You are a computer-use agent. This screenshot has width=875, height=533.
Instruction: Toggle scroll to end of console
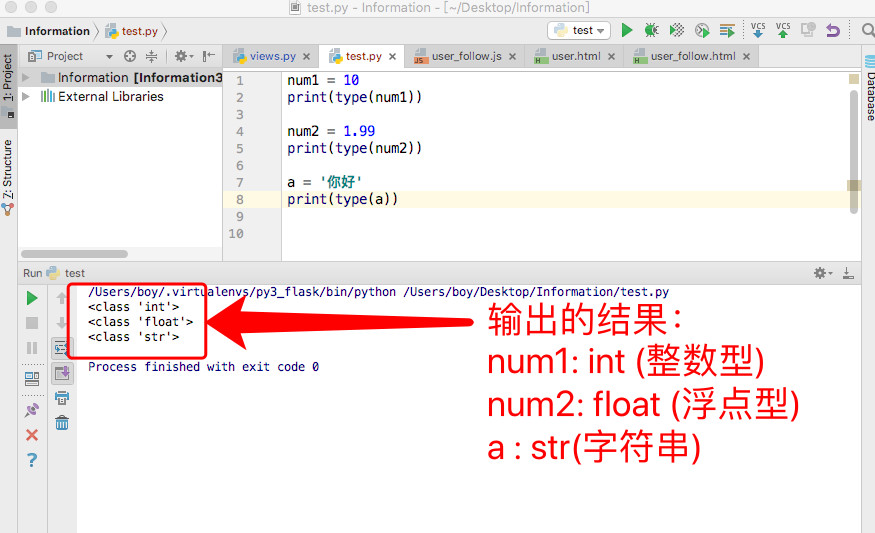point(62,373)
